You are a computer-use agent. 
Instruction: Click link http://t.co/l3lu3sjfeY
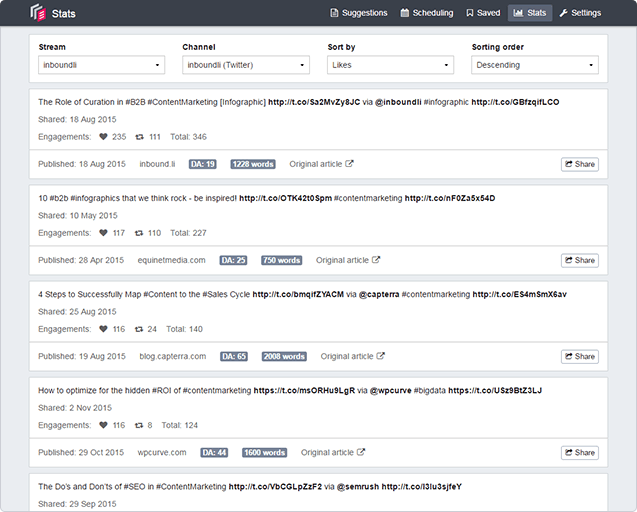point(422,486)
